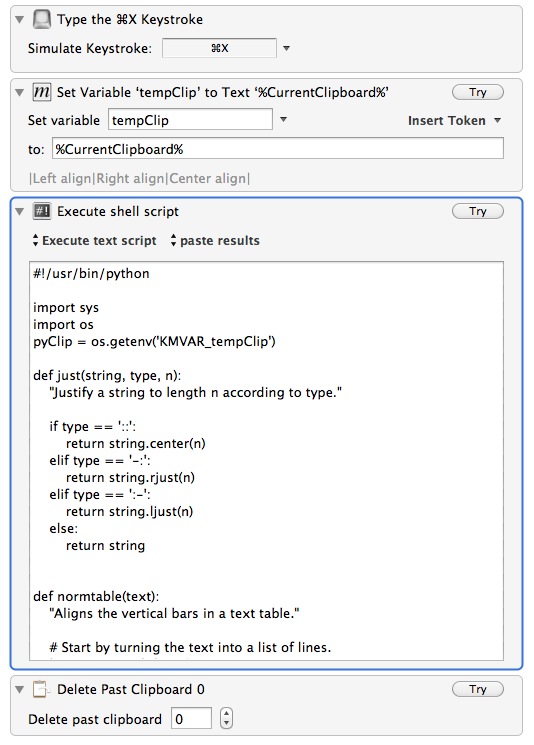The width and height of the screenshot is (534, 745).
Task: Open the paste results popup
Action: 215,240
